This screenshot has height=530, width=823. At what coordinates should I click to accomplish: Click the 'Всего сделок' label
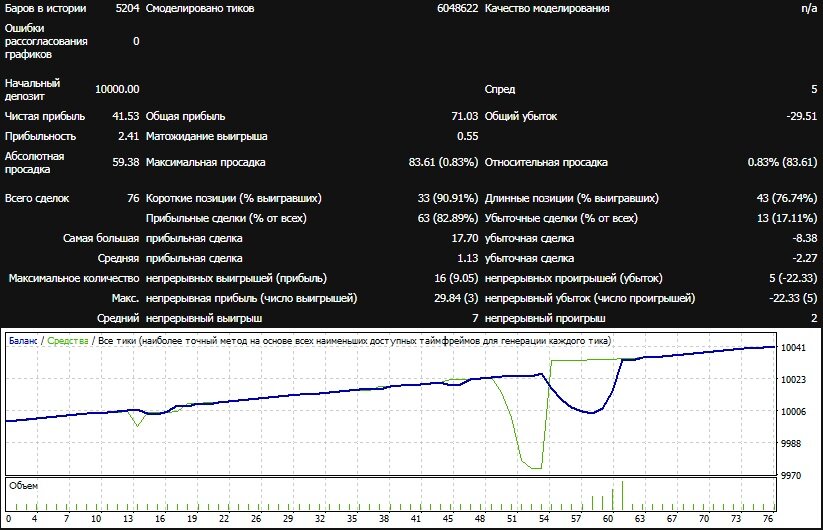[x=37, y=198]
